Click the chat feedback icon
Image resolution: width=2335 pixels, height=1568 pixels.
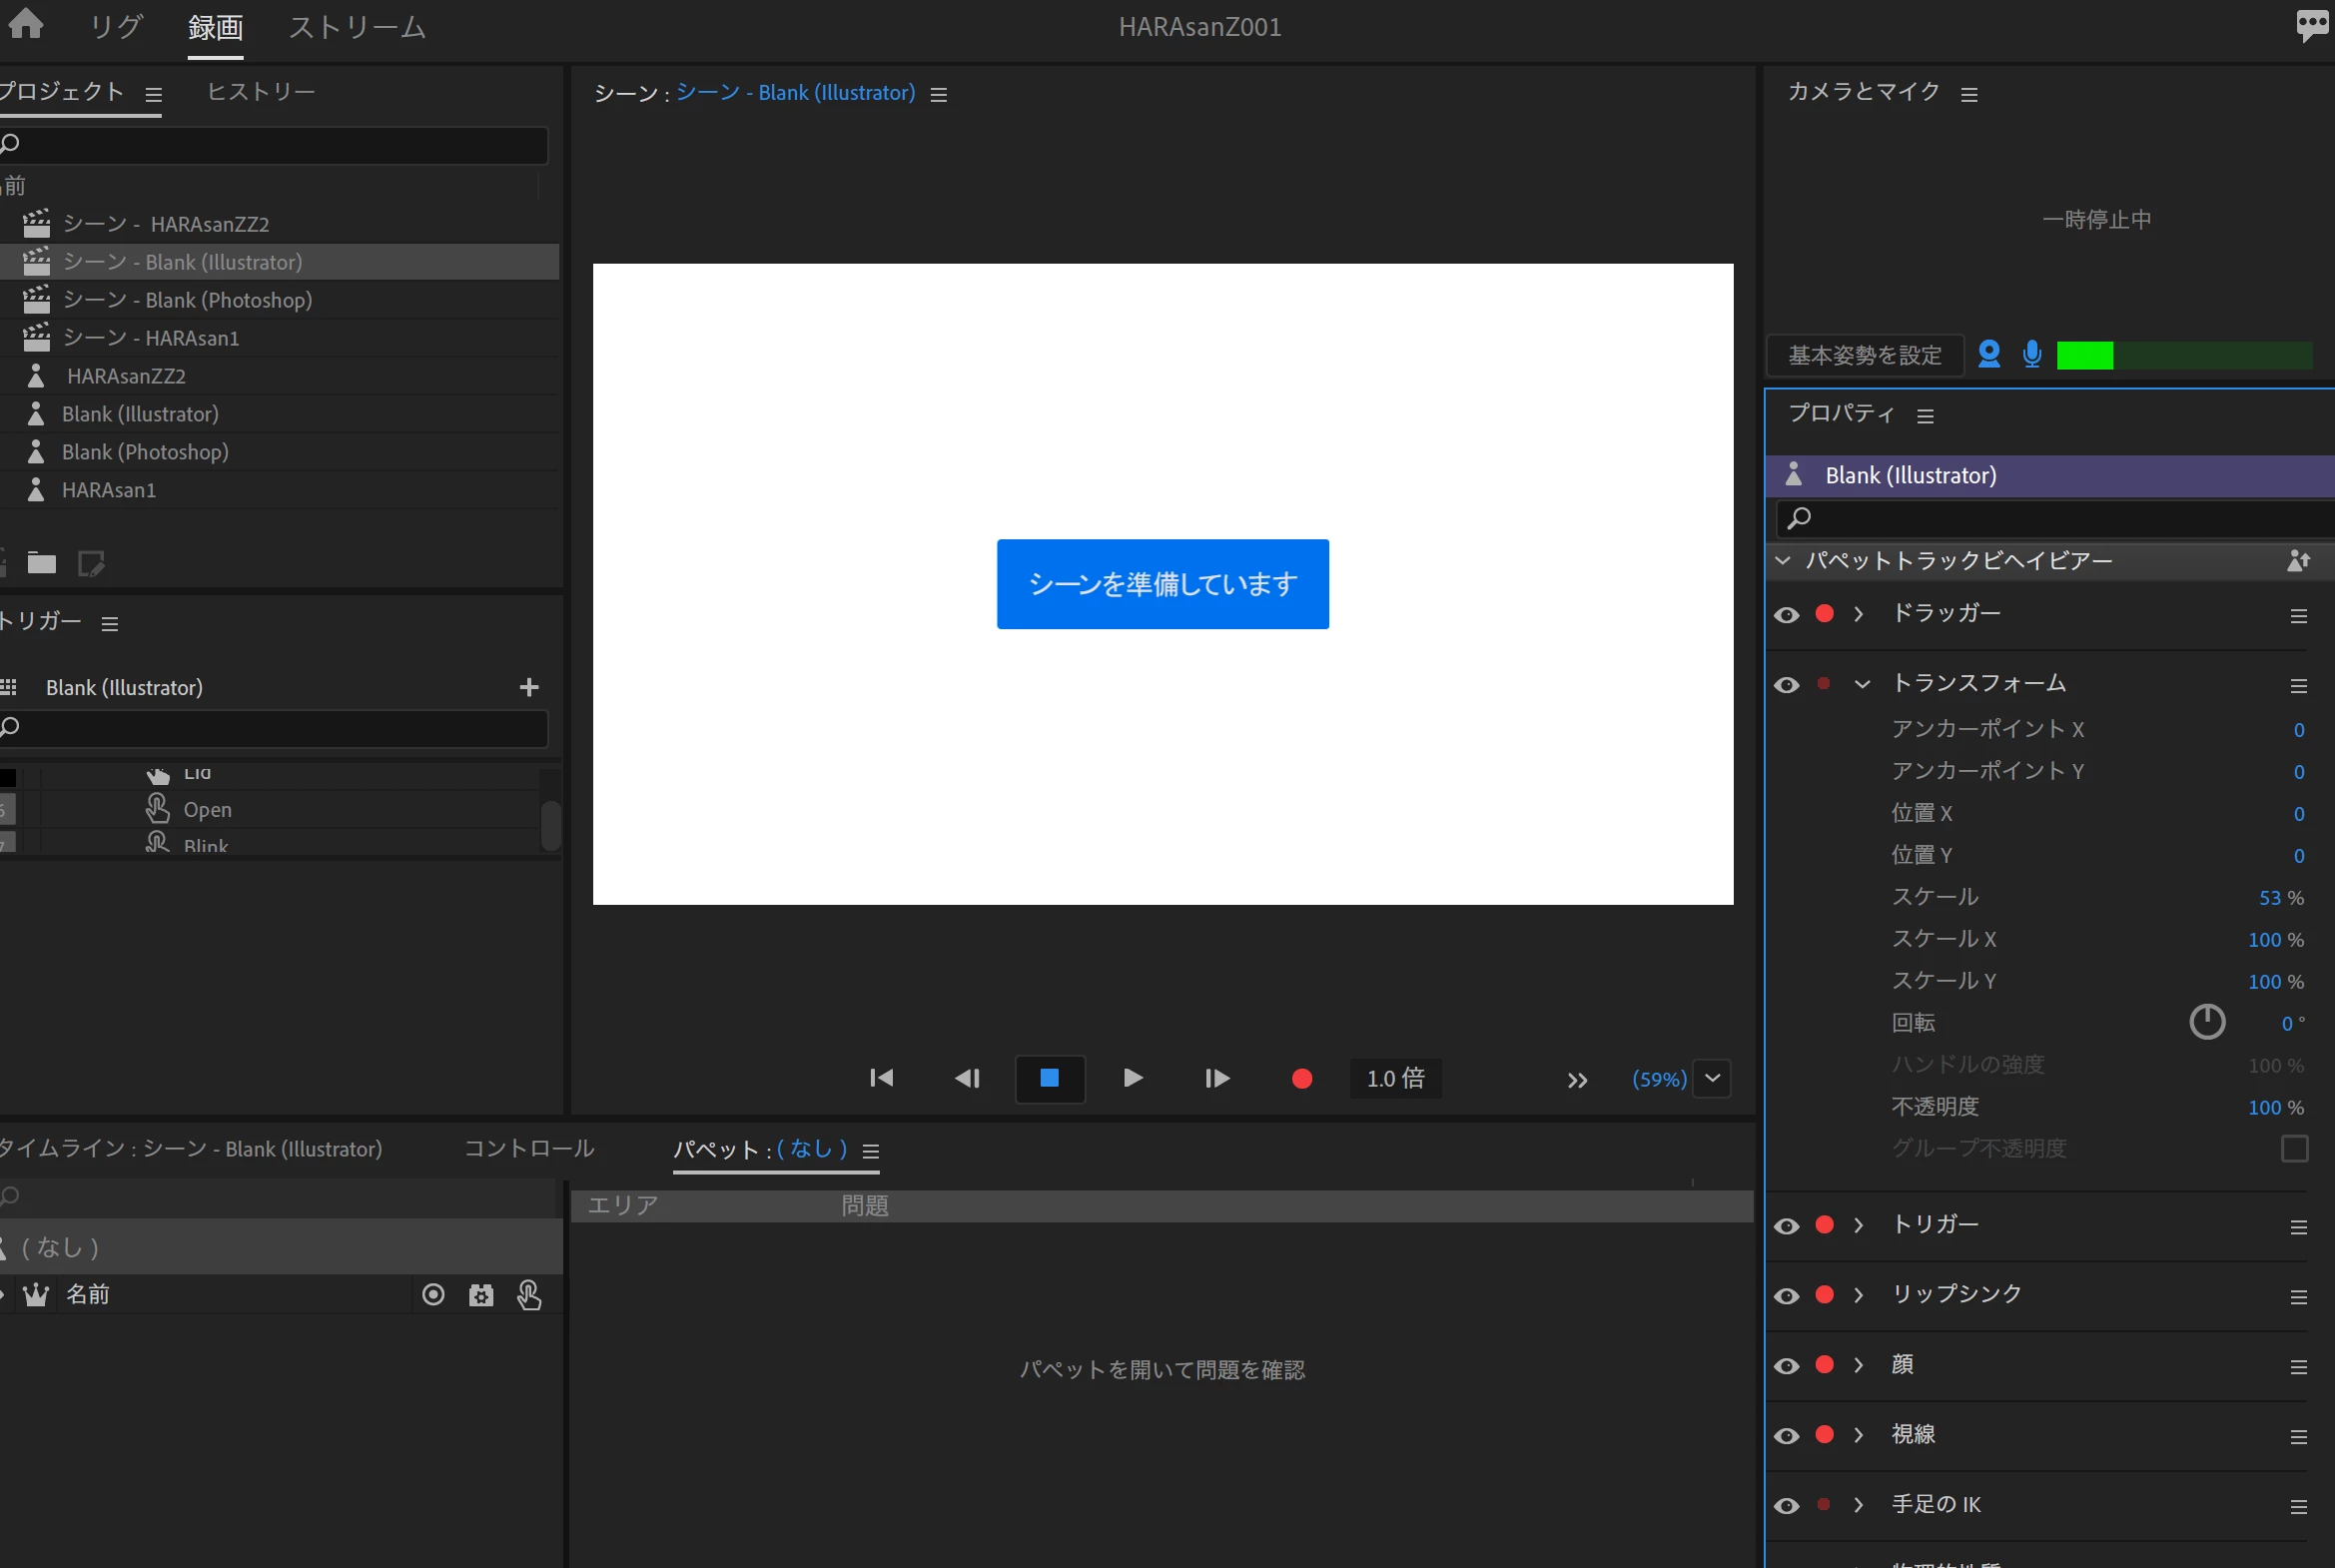coord(2312,24)
